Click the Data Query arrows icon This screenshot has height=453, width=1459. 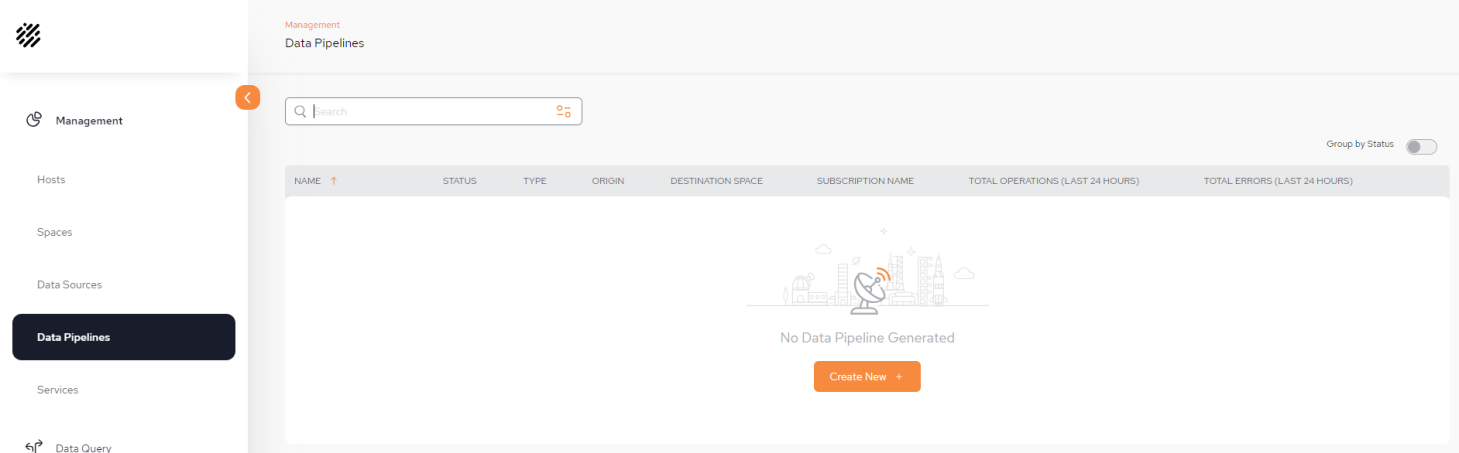point(33,446)
